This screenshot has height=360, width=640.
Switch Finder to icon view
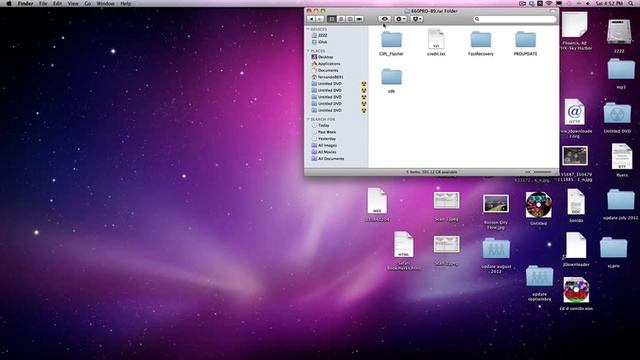(x=332, y=19)
